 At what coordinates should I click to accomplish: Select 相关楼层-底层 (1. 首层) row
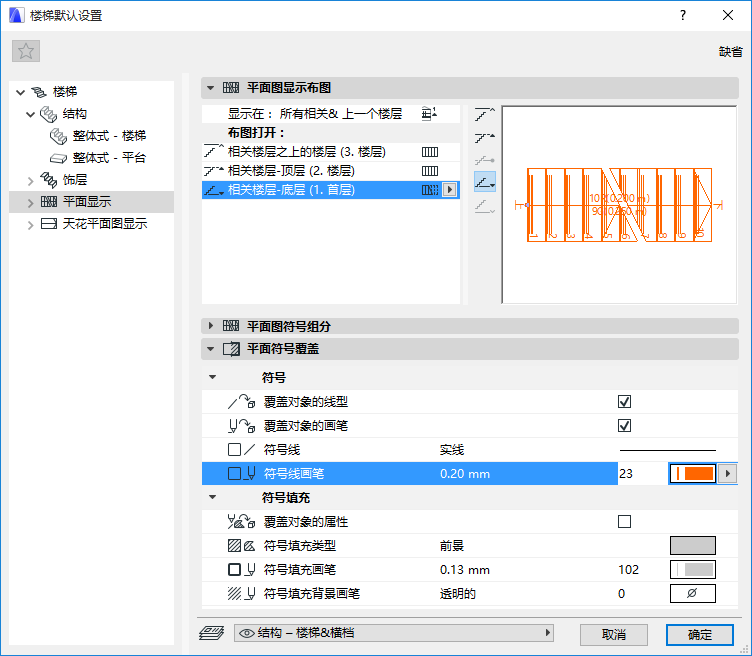pyautogui.click(x=330, y=190)
